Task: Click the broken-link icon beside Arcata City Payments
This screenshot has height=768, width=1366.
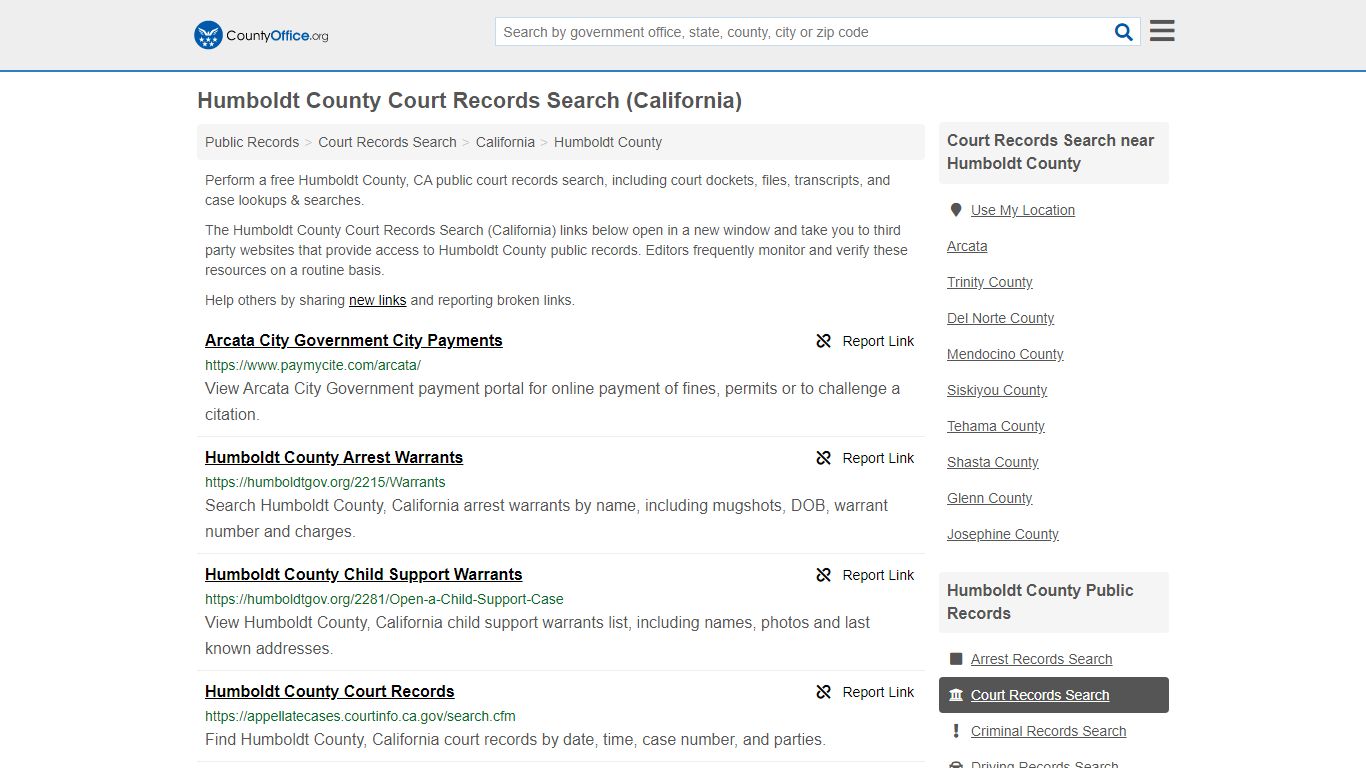Action: coord(824,341)
